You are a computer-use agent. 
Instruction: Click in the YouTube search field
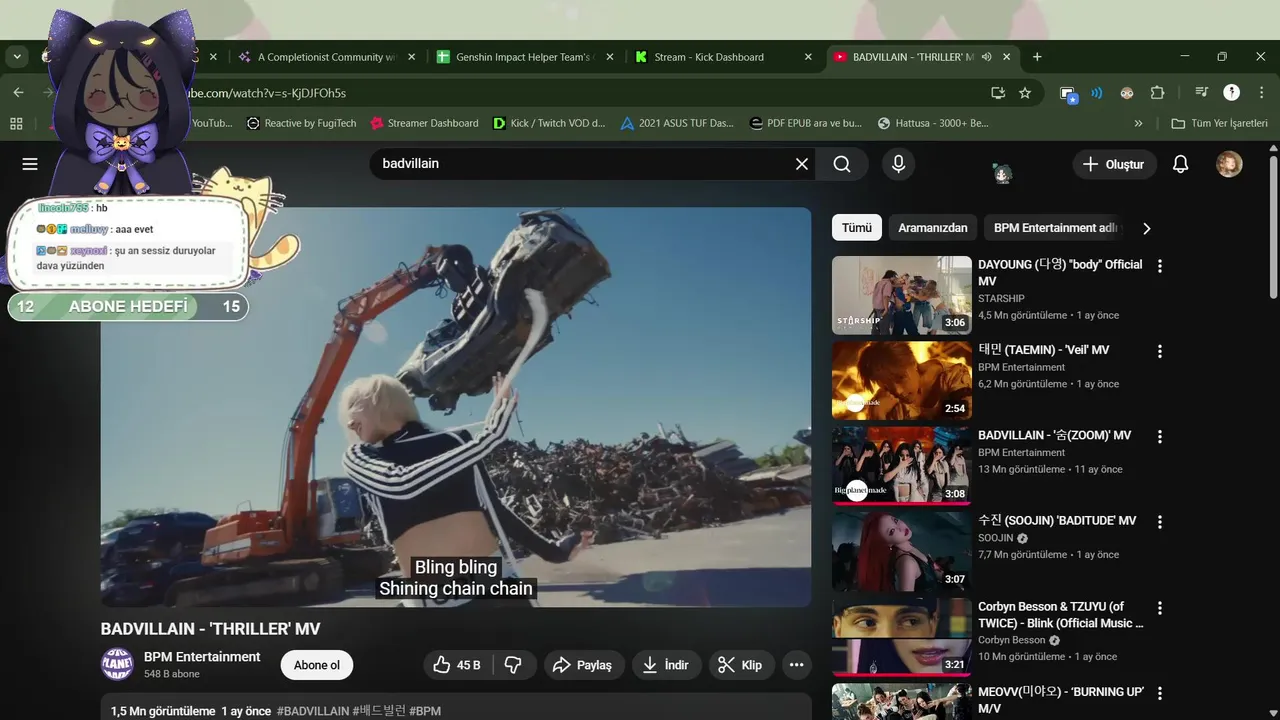pyautogui.click(x=582, y=164)
